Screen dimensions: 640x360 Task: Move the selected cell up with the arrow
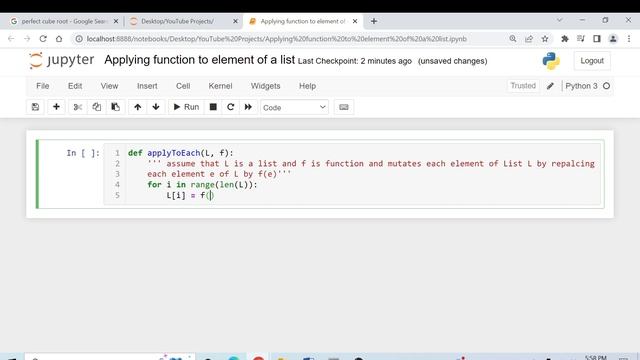pyautogui.click(x=138, y=107)
